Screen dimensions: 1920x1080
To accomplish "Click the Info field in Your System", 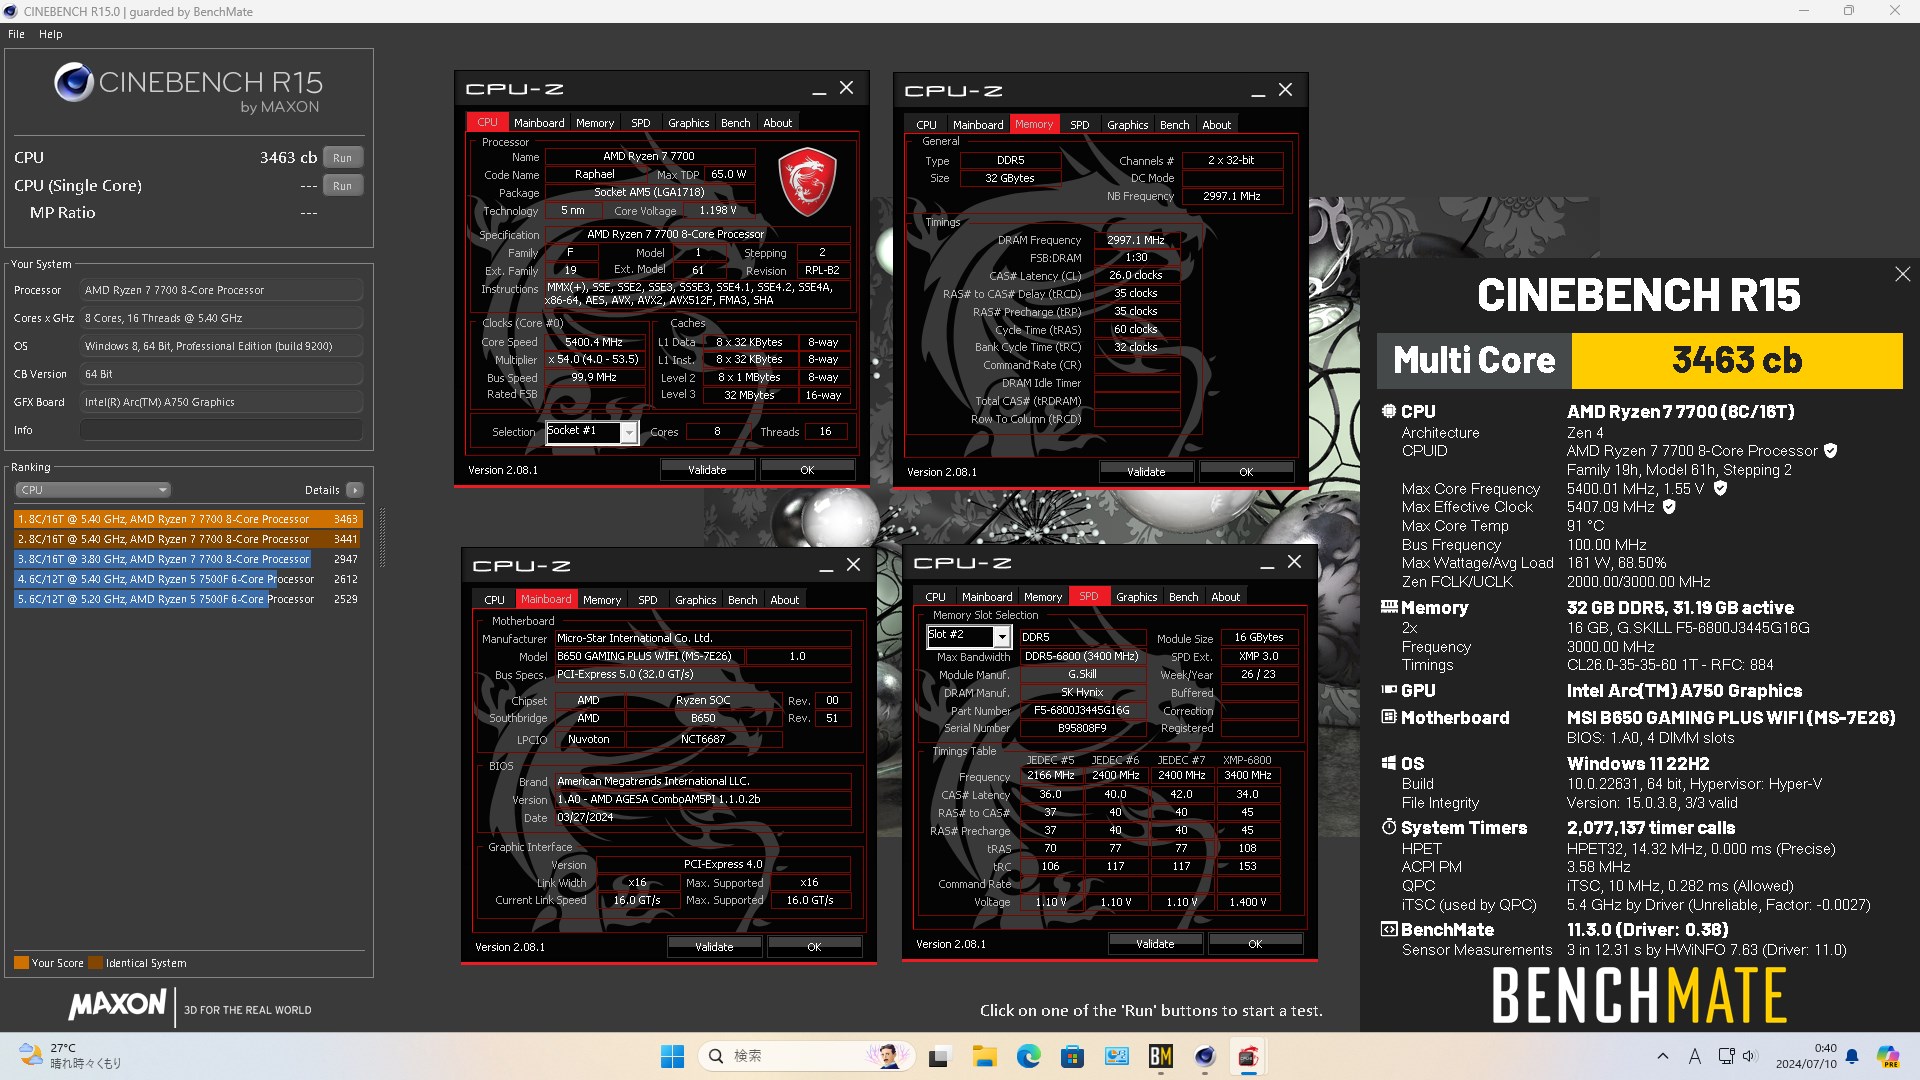I will tap(221, 430).
